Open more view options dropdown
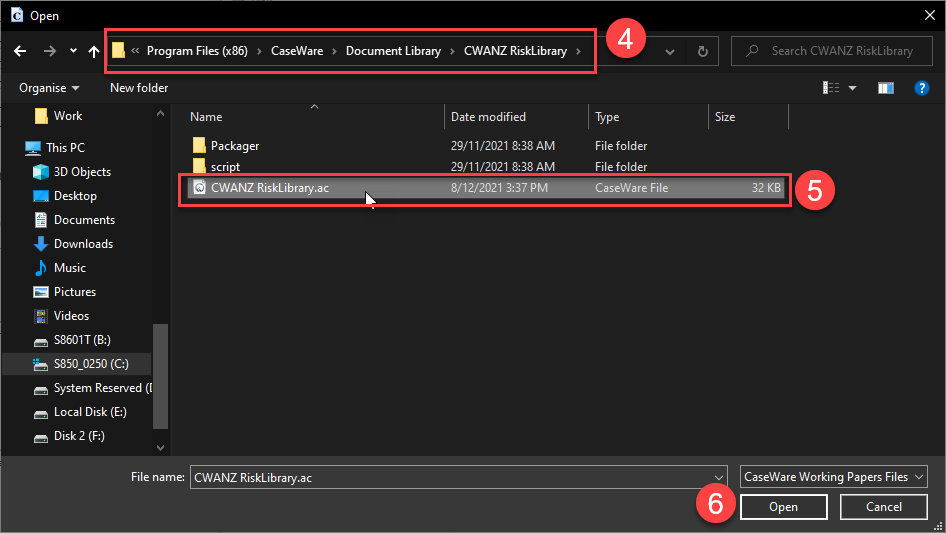 [852, 88]
